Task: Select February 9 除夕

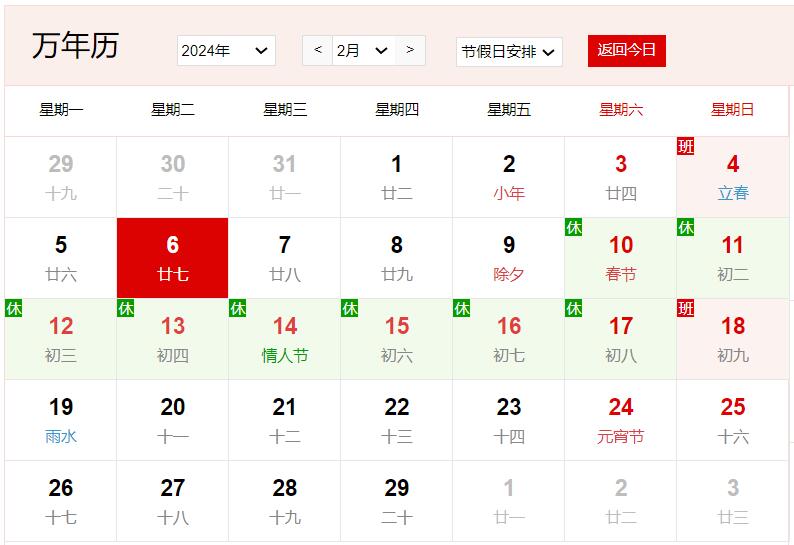Action: pyautogui.click(x=508, y=258)
